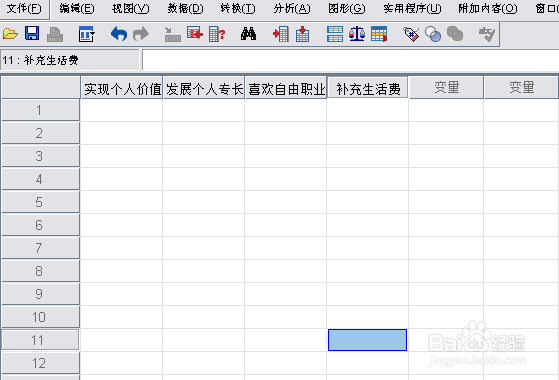Screen dimensions: 559x380
Task: Click the '11 : 补充生活费' cell reference box
Action: (x=70, y=60)
